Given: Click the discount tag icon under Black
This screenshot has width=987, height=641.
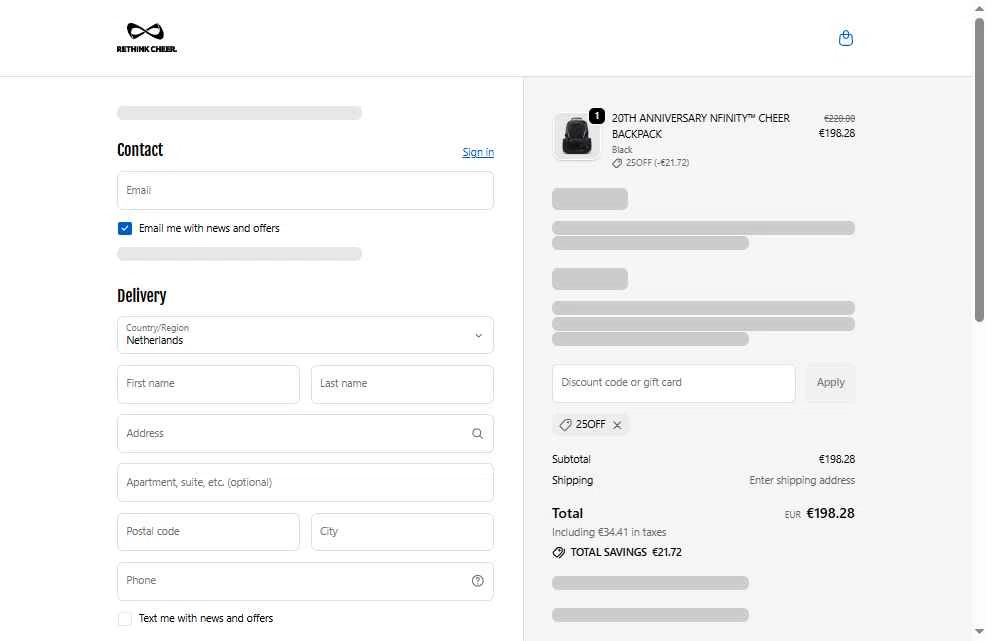Looking at the screenshot, I should point(617,163).
